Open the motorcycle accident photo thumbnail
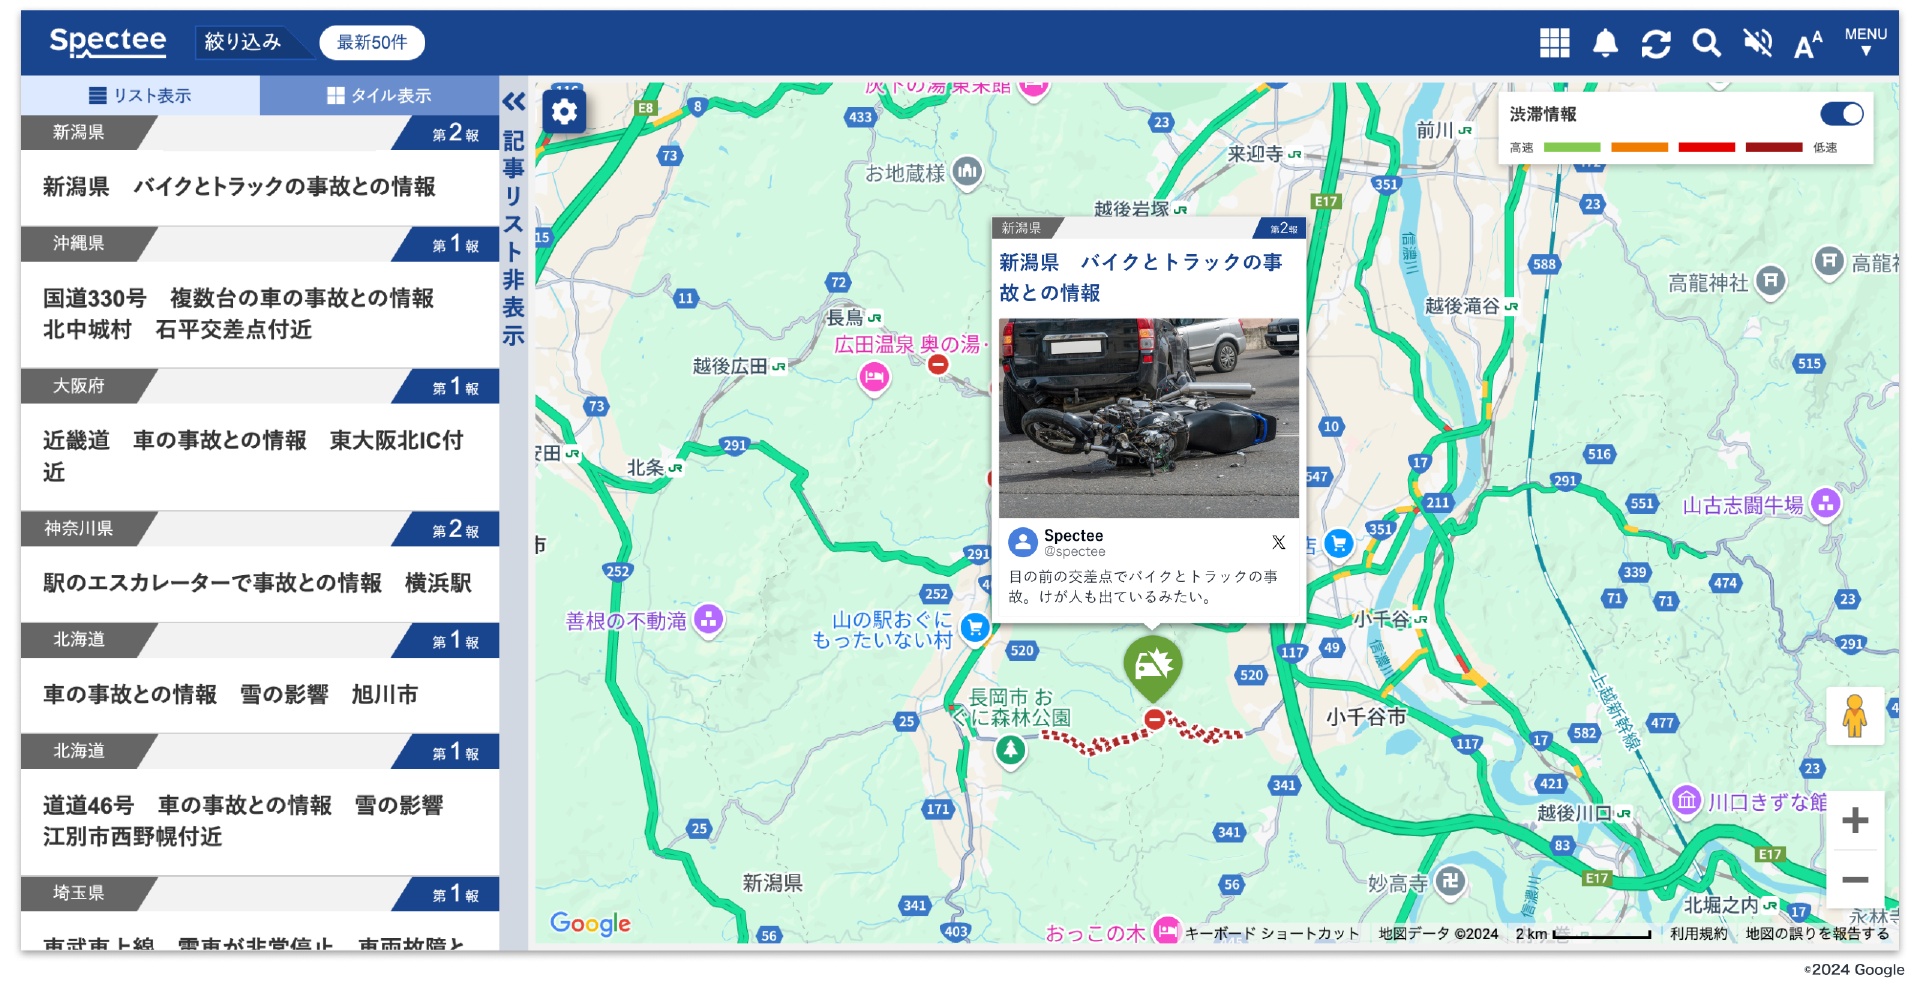This screenshot has width=1920, height=990. click(1149, 418)
